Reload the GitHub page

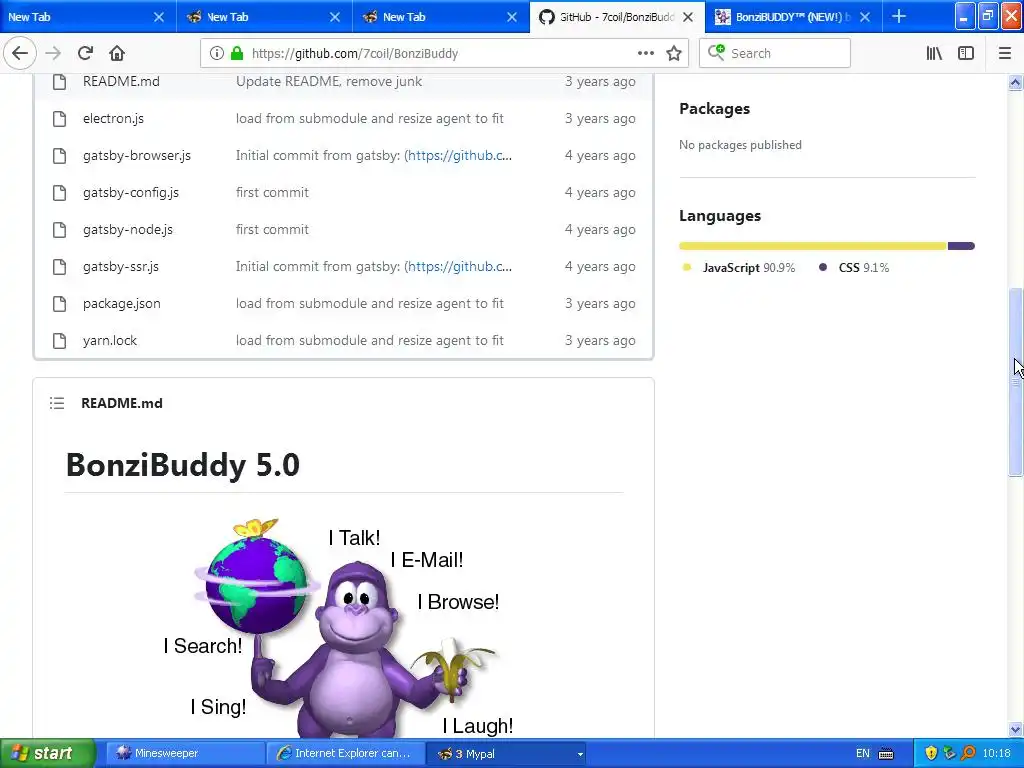coord(85,53)
